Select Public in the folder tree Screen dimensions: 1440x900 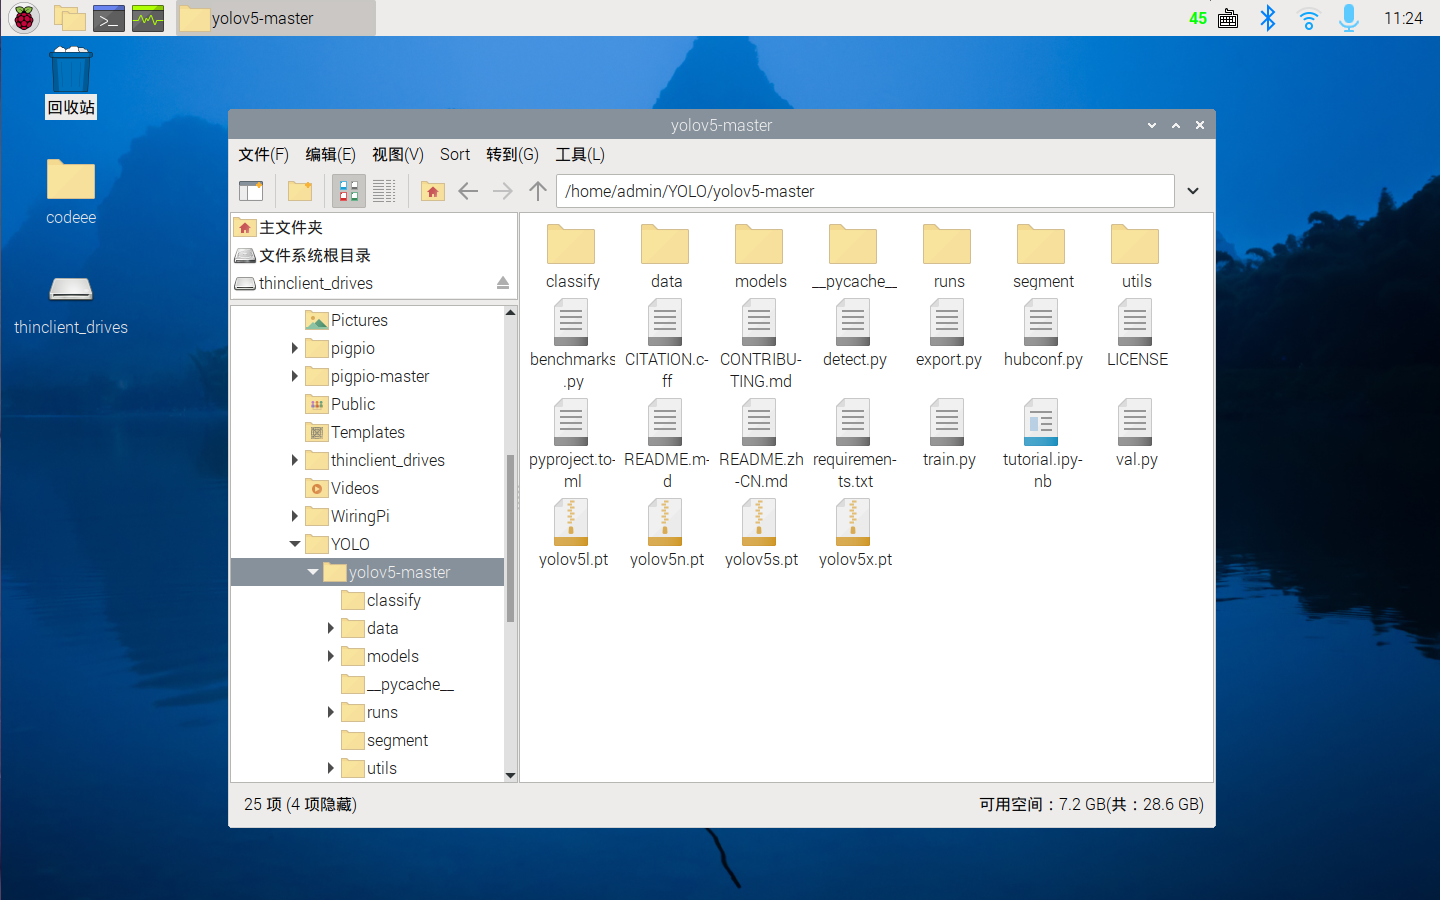pos(340,404)
